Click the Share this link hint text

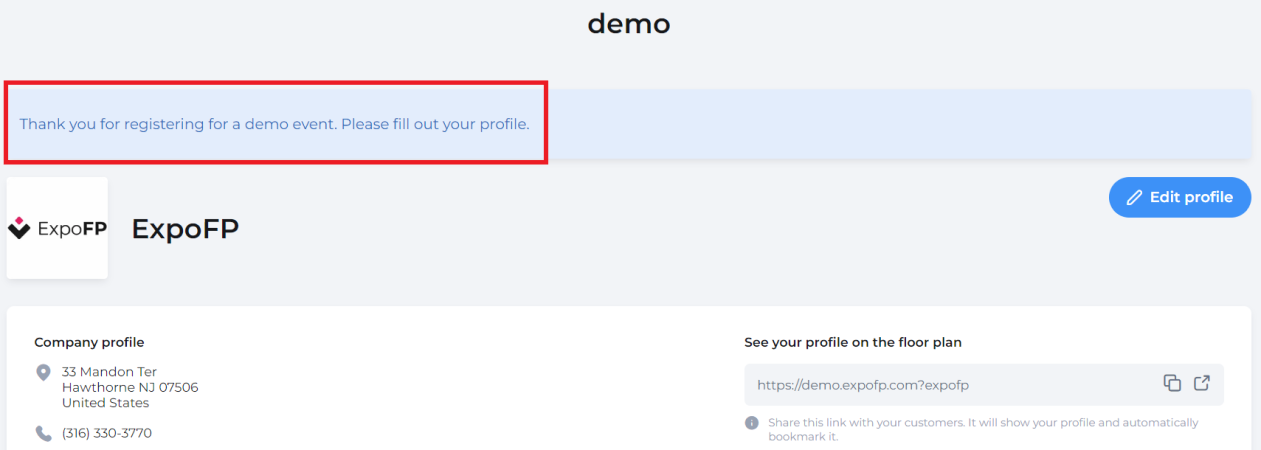pos(983,429)
